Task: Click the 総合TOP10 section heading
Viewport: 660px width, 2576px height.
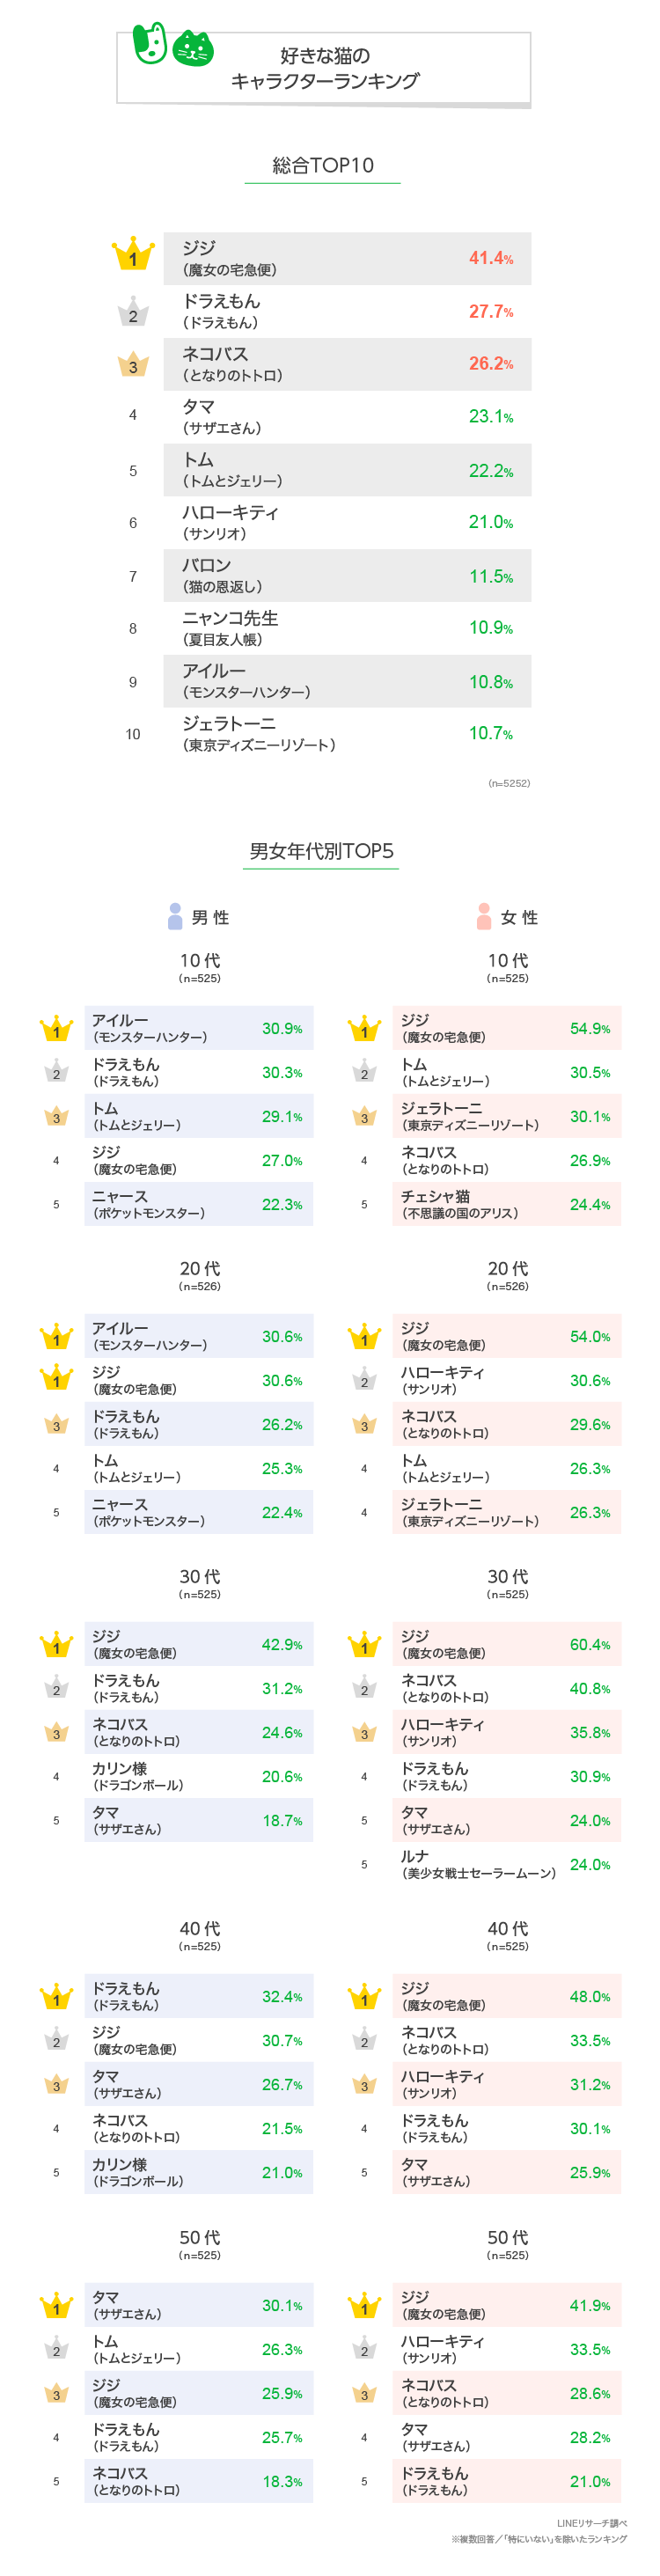Action: click(x=323, y=165)
